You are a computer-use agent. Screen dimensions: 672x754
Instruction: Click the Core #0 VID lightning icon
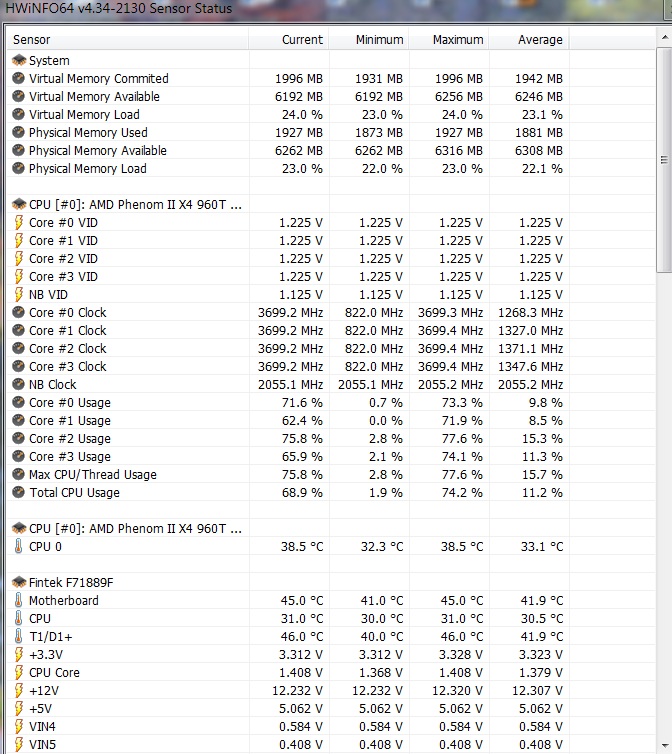point(18,223)
